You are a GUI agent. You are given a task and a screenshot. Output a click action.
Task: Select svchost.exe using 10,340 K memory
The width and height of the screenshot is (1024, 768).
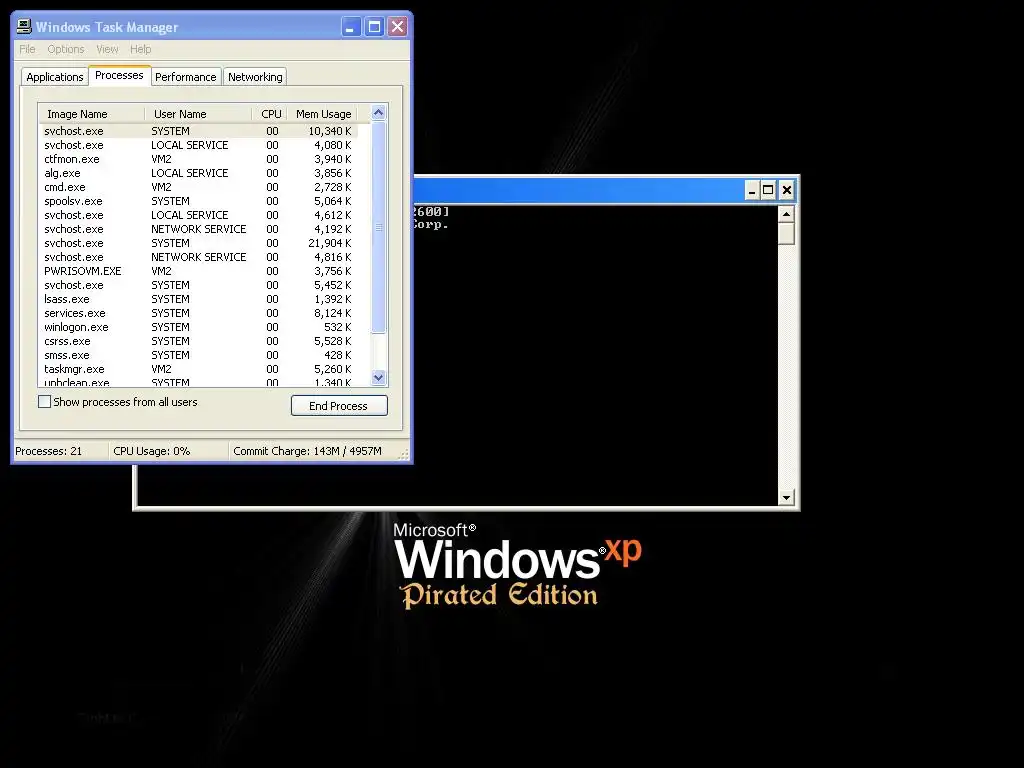(198, 131)
